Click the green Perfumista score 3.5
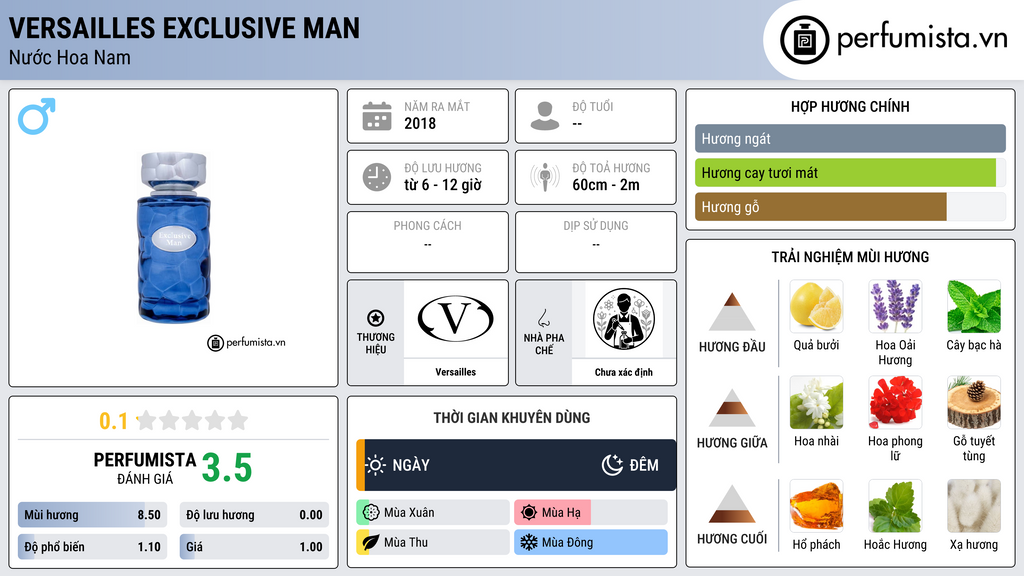Viewport: 1024px width, 576px height. point(227,468)
